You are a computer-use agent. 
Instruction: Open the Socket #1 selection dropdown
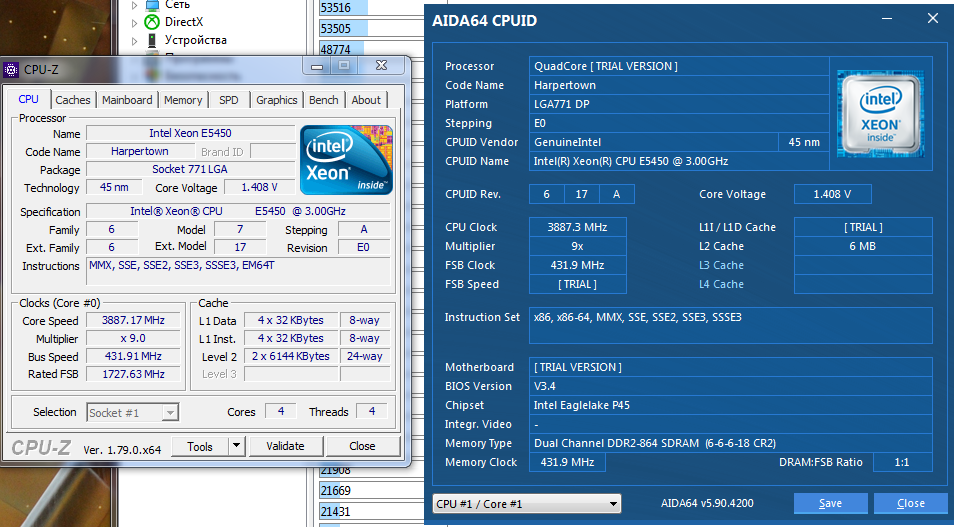[x=133, y=413]
